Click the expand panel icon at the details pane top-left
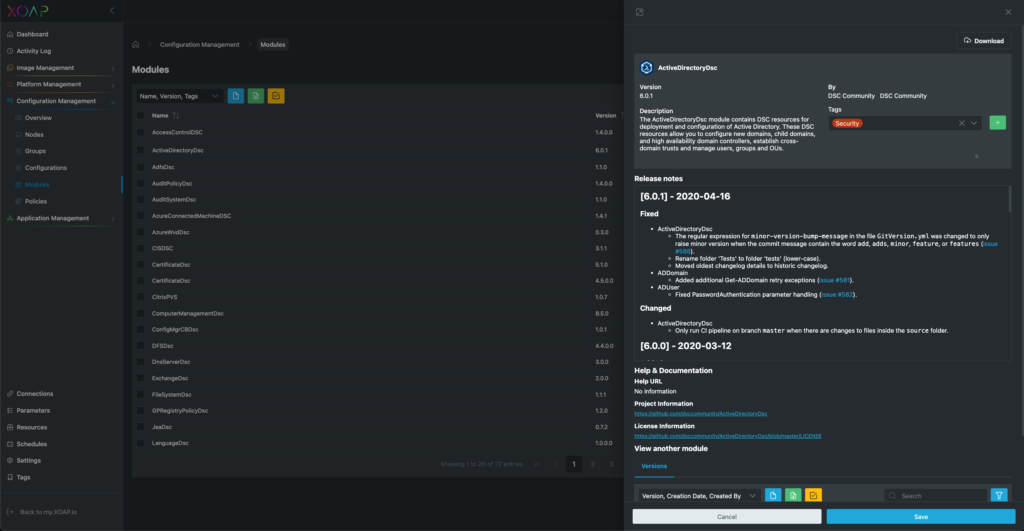Screen dimensions: 1024x531 click(640, 12)
